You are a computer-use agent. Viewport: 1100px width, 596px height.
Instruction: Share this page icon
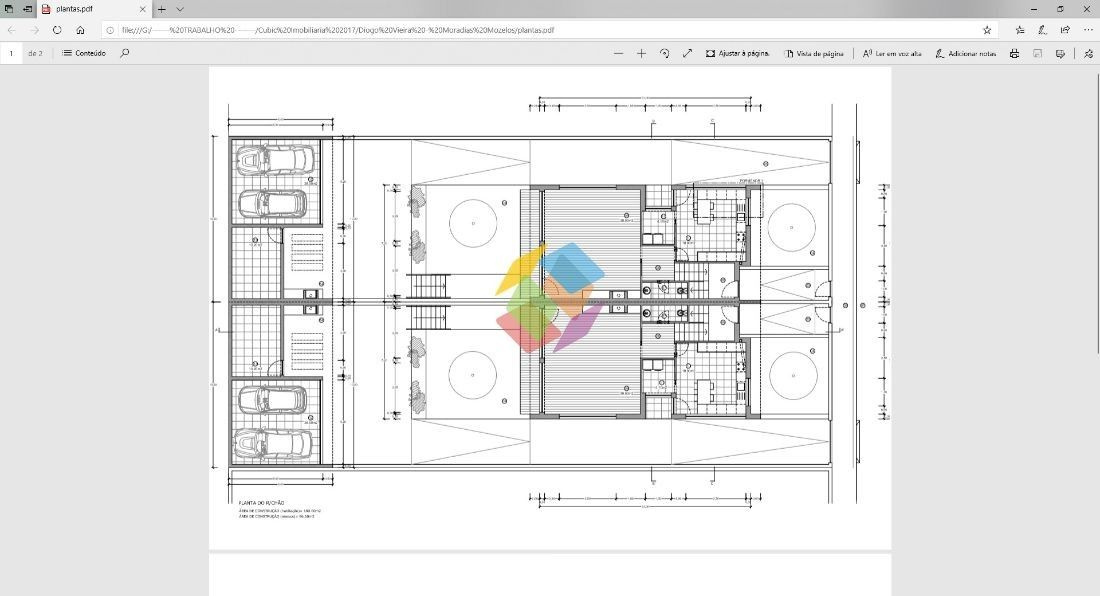click(x=1064, y=30)
